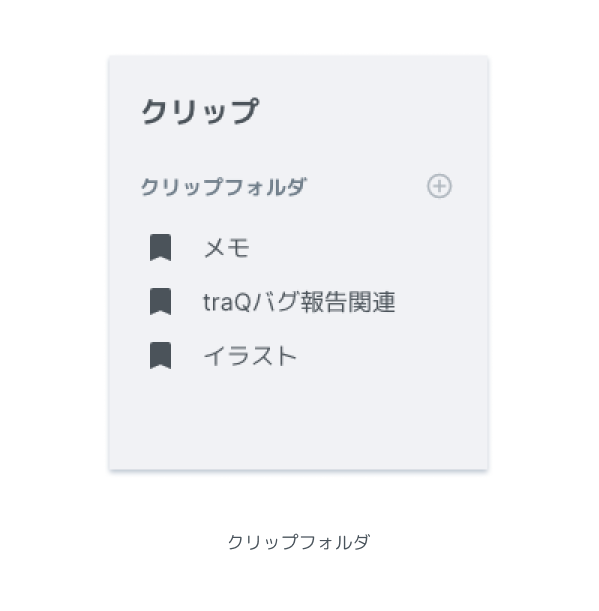Pick the middle bookmark in the folder list
The width and height of the screenshot is (599, 611).
tap(160, 302)
